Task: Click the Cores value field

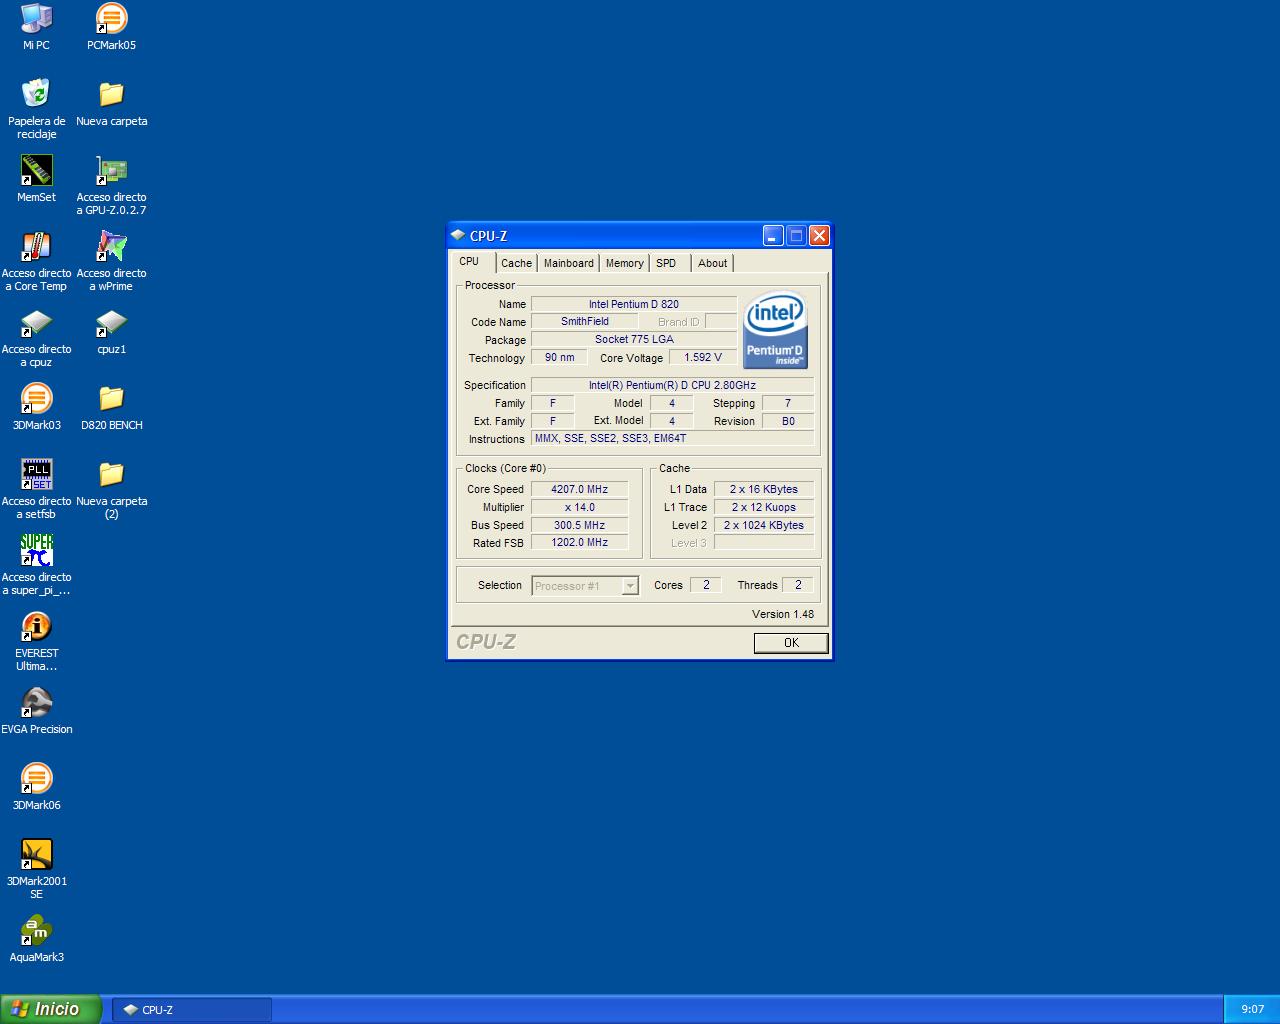Action: (x=706, y=585)
